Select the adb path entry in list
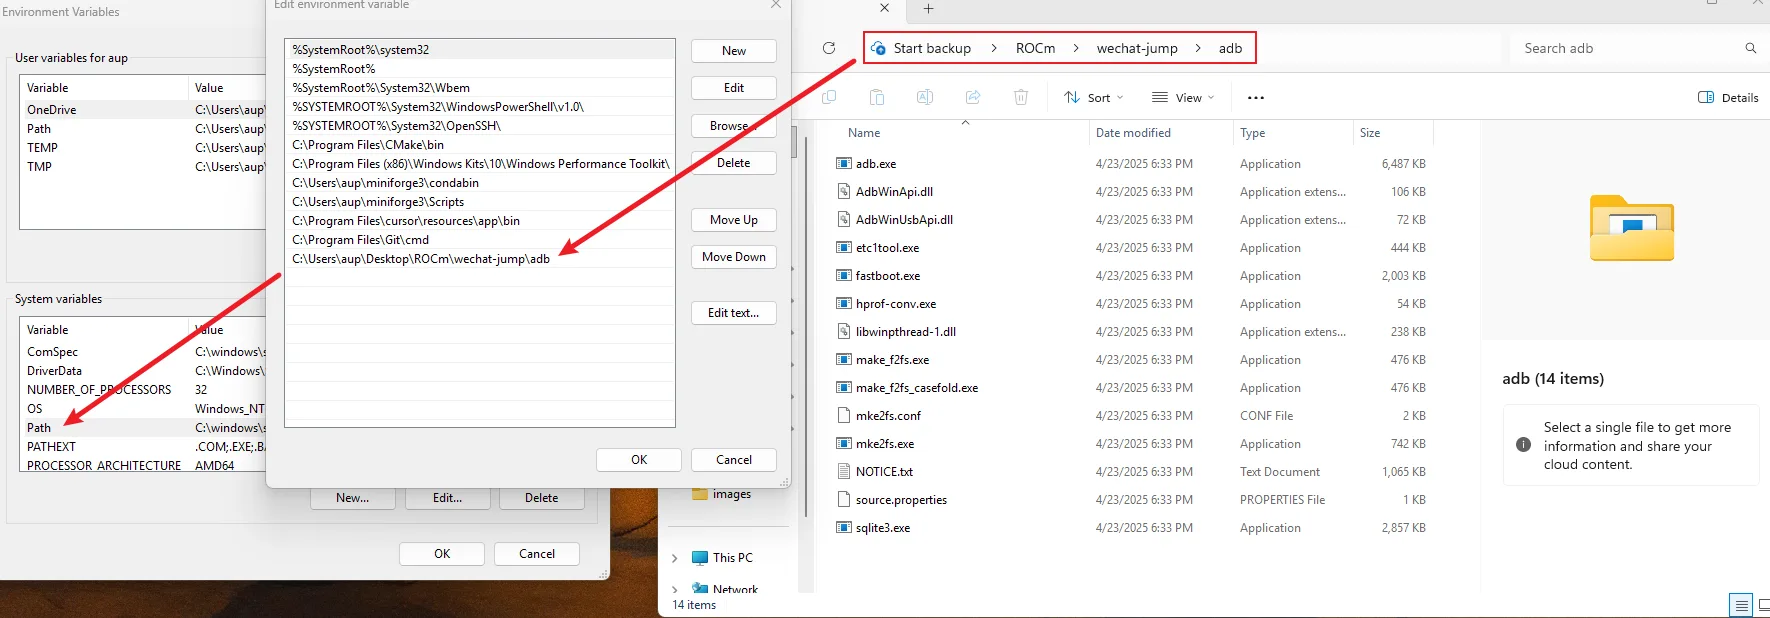Screen dimensions: 1770x618 pos(480,259)
